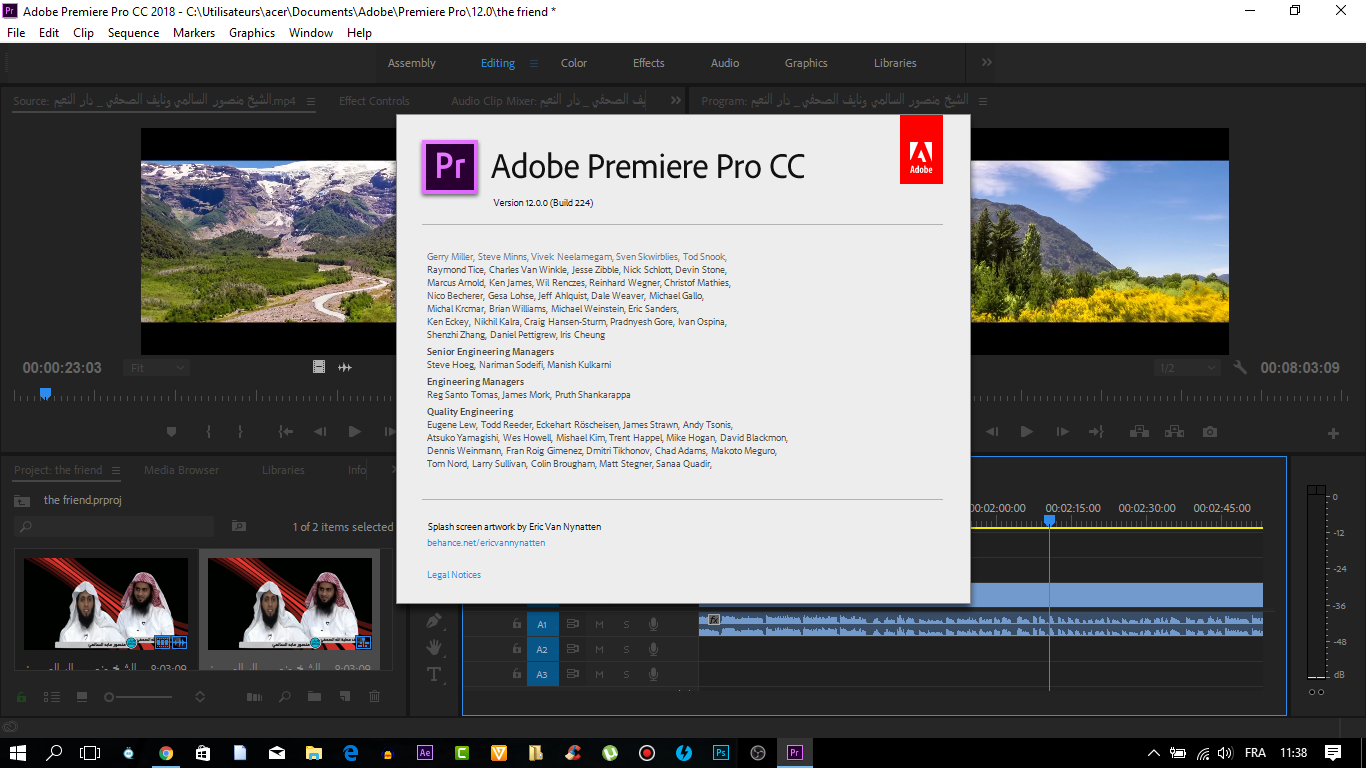Open the behance.net/ericvannynatten link
This screenshot has width=1366, height=768.
tap(486, 543)
